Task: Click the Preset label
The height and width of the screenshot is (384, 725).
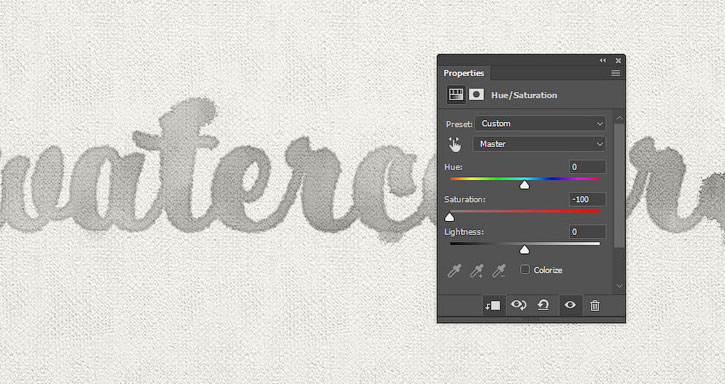Action: click(459, 124)
